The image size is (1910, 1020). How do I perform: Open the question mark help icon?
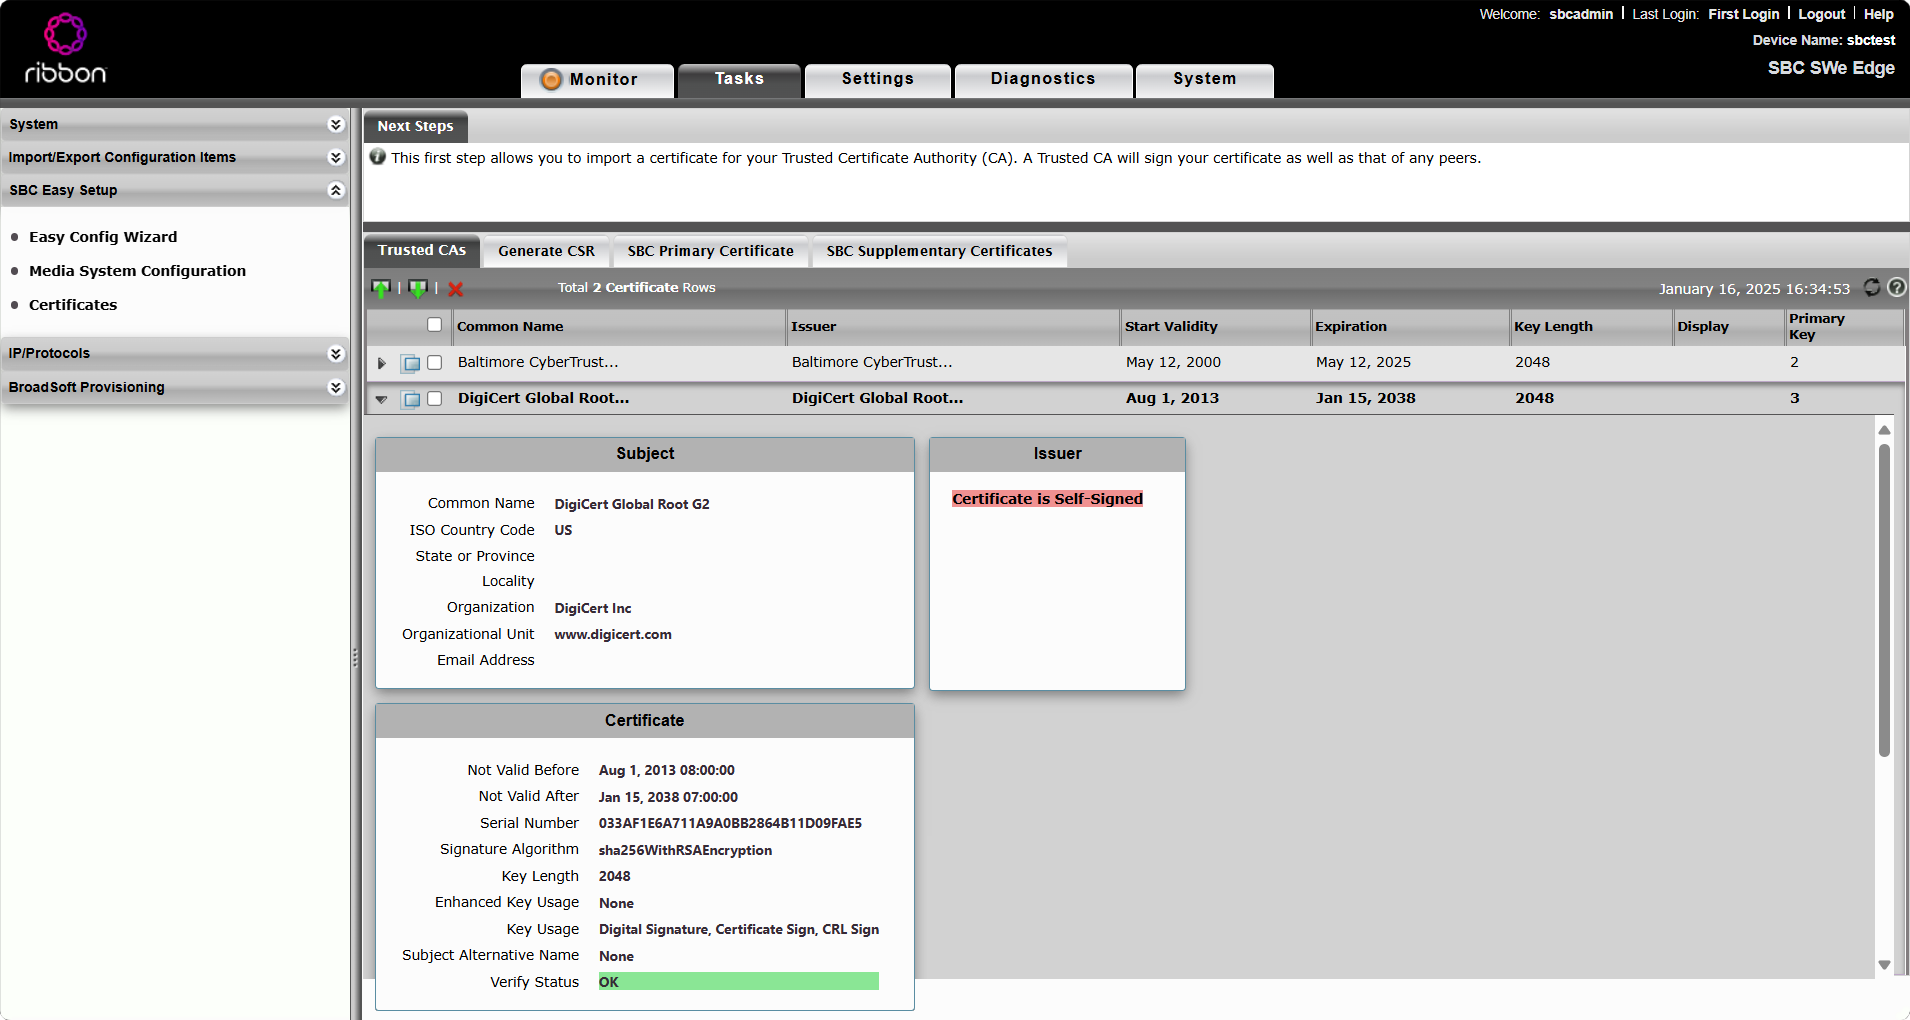tap(1896, 288)
